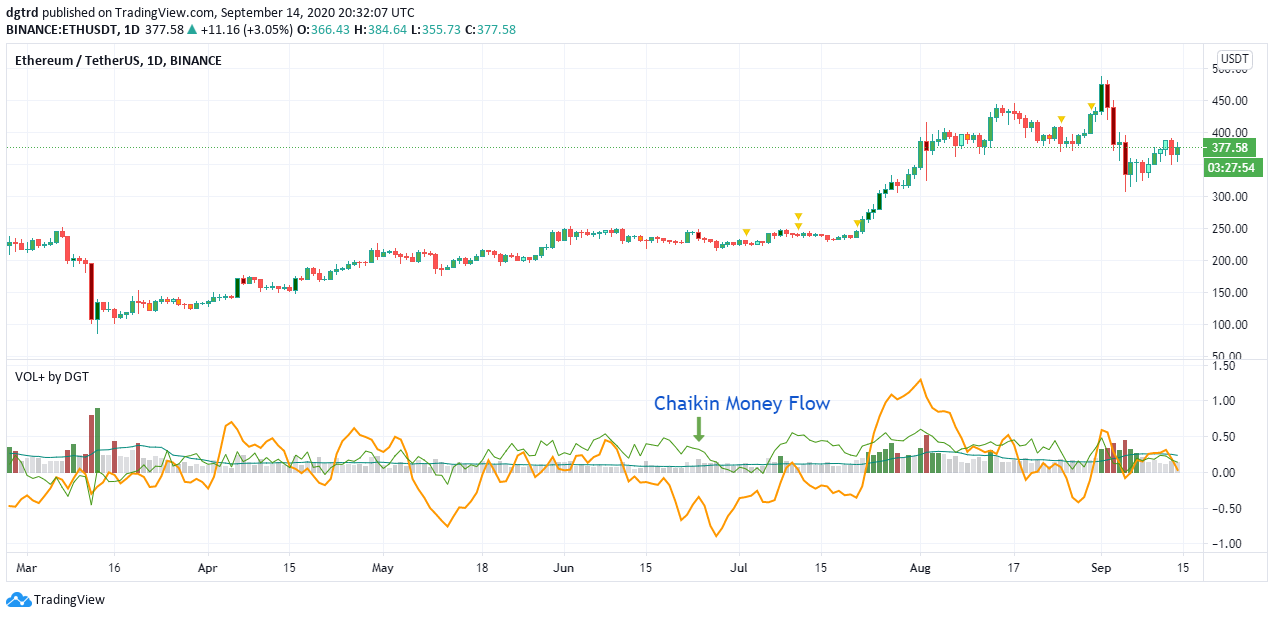Click the 'Chaikin Money Flow' annotation text

(x=742, y=403)
